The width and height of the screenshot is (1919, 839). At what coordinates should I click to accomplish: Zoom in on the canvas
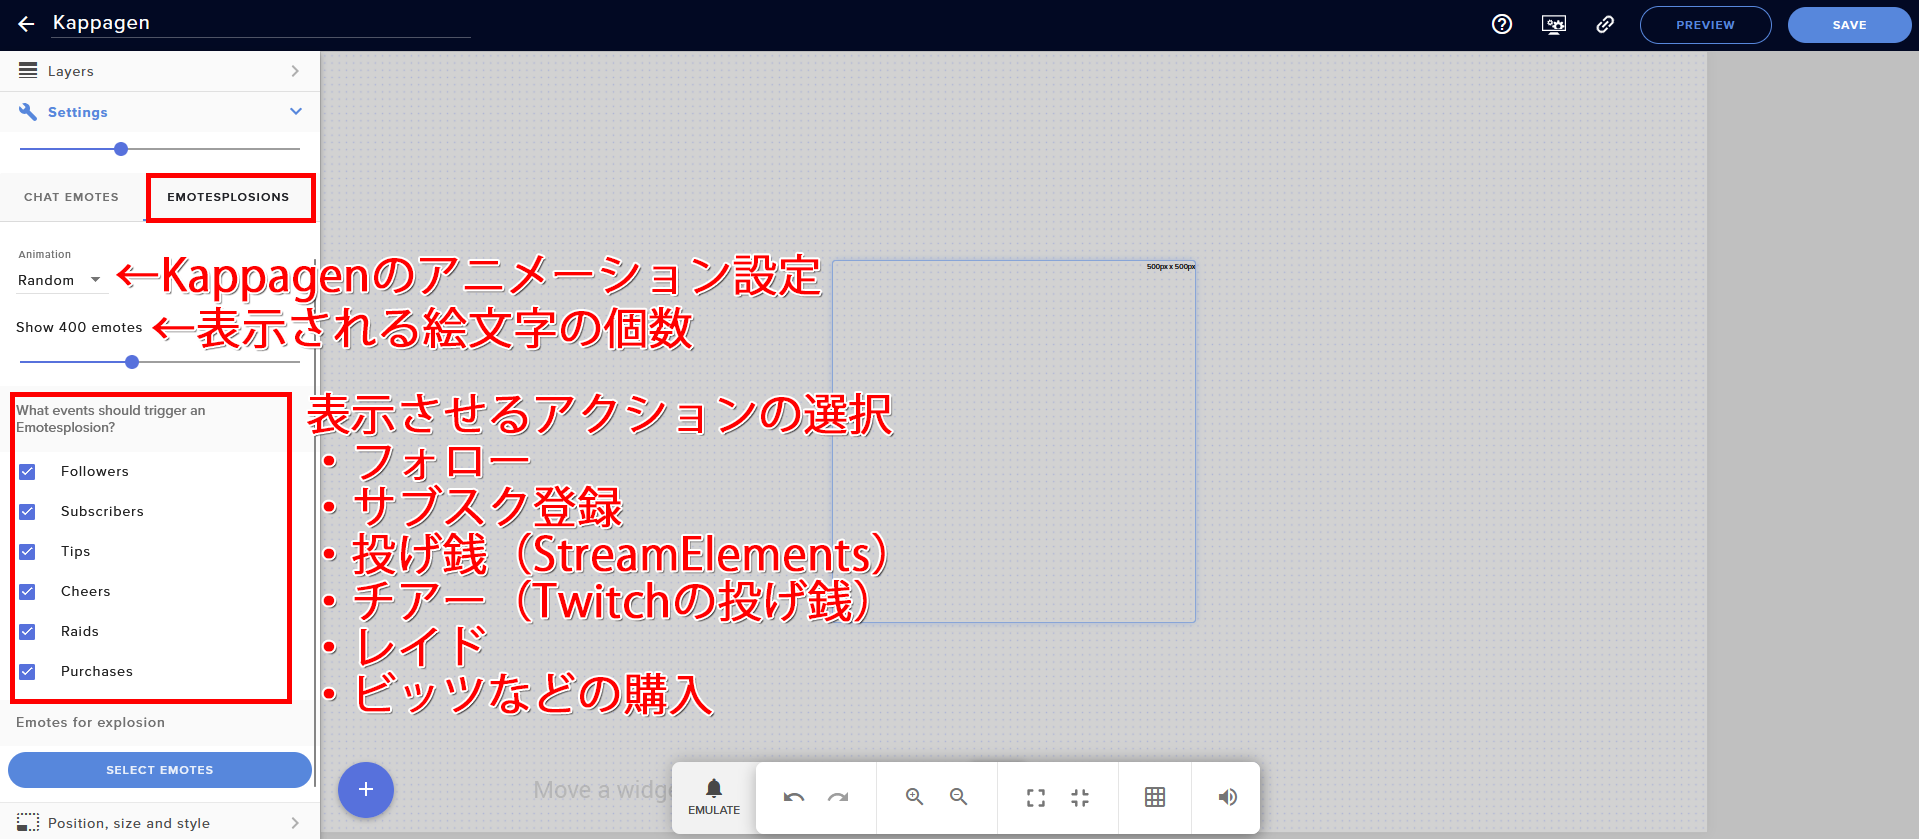pyautogui.click(x=914, y=797)
